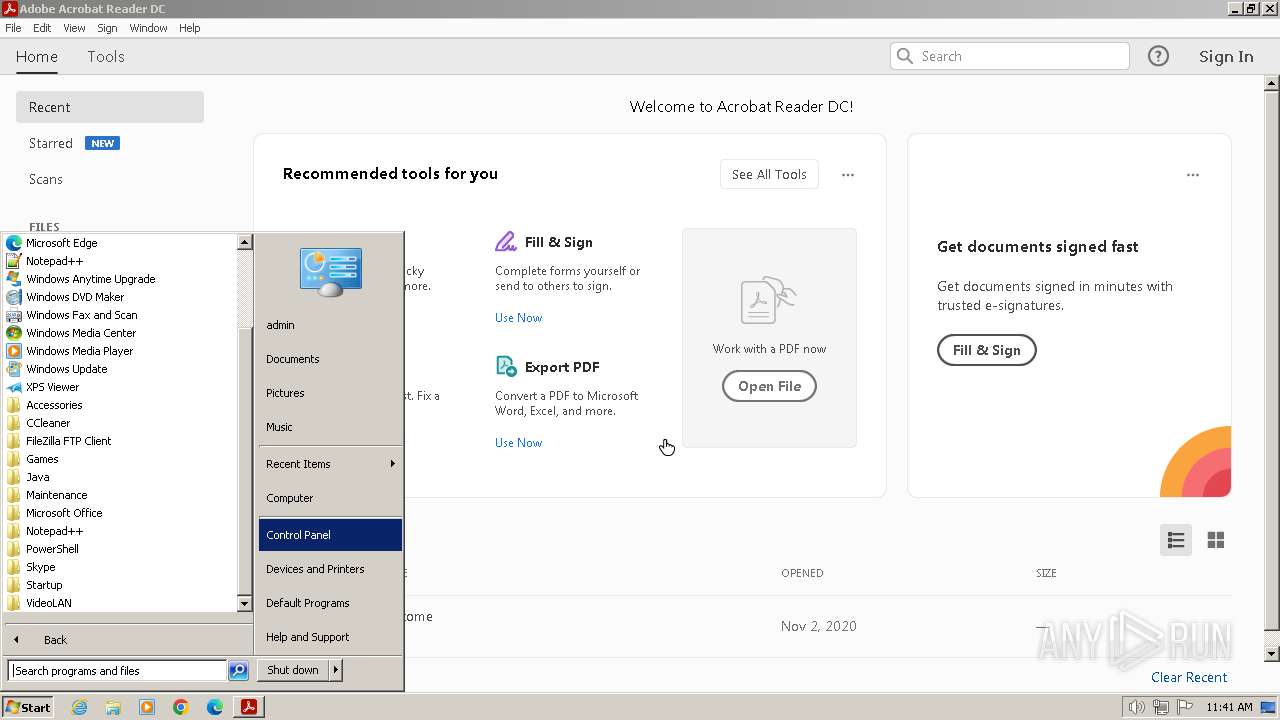Click Use Now under Export PDF

point(519,443)
